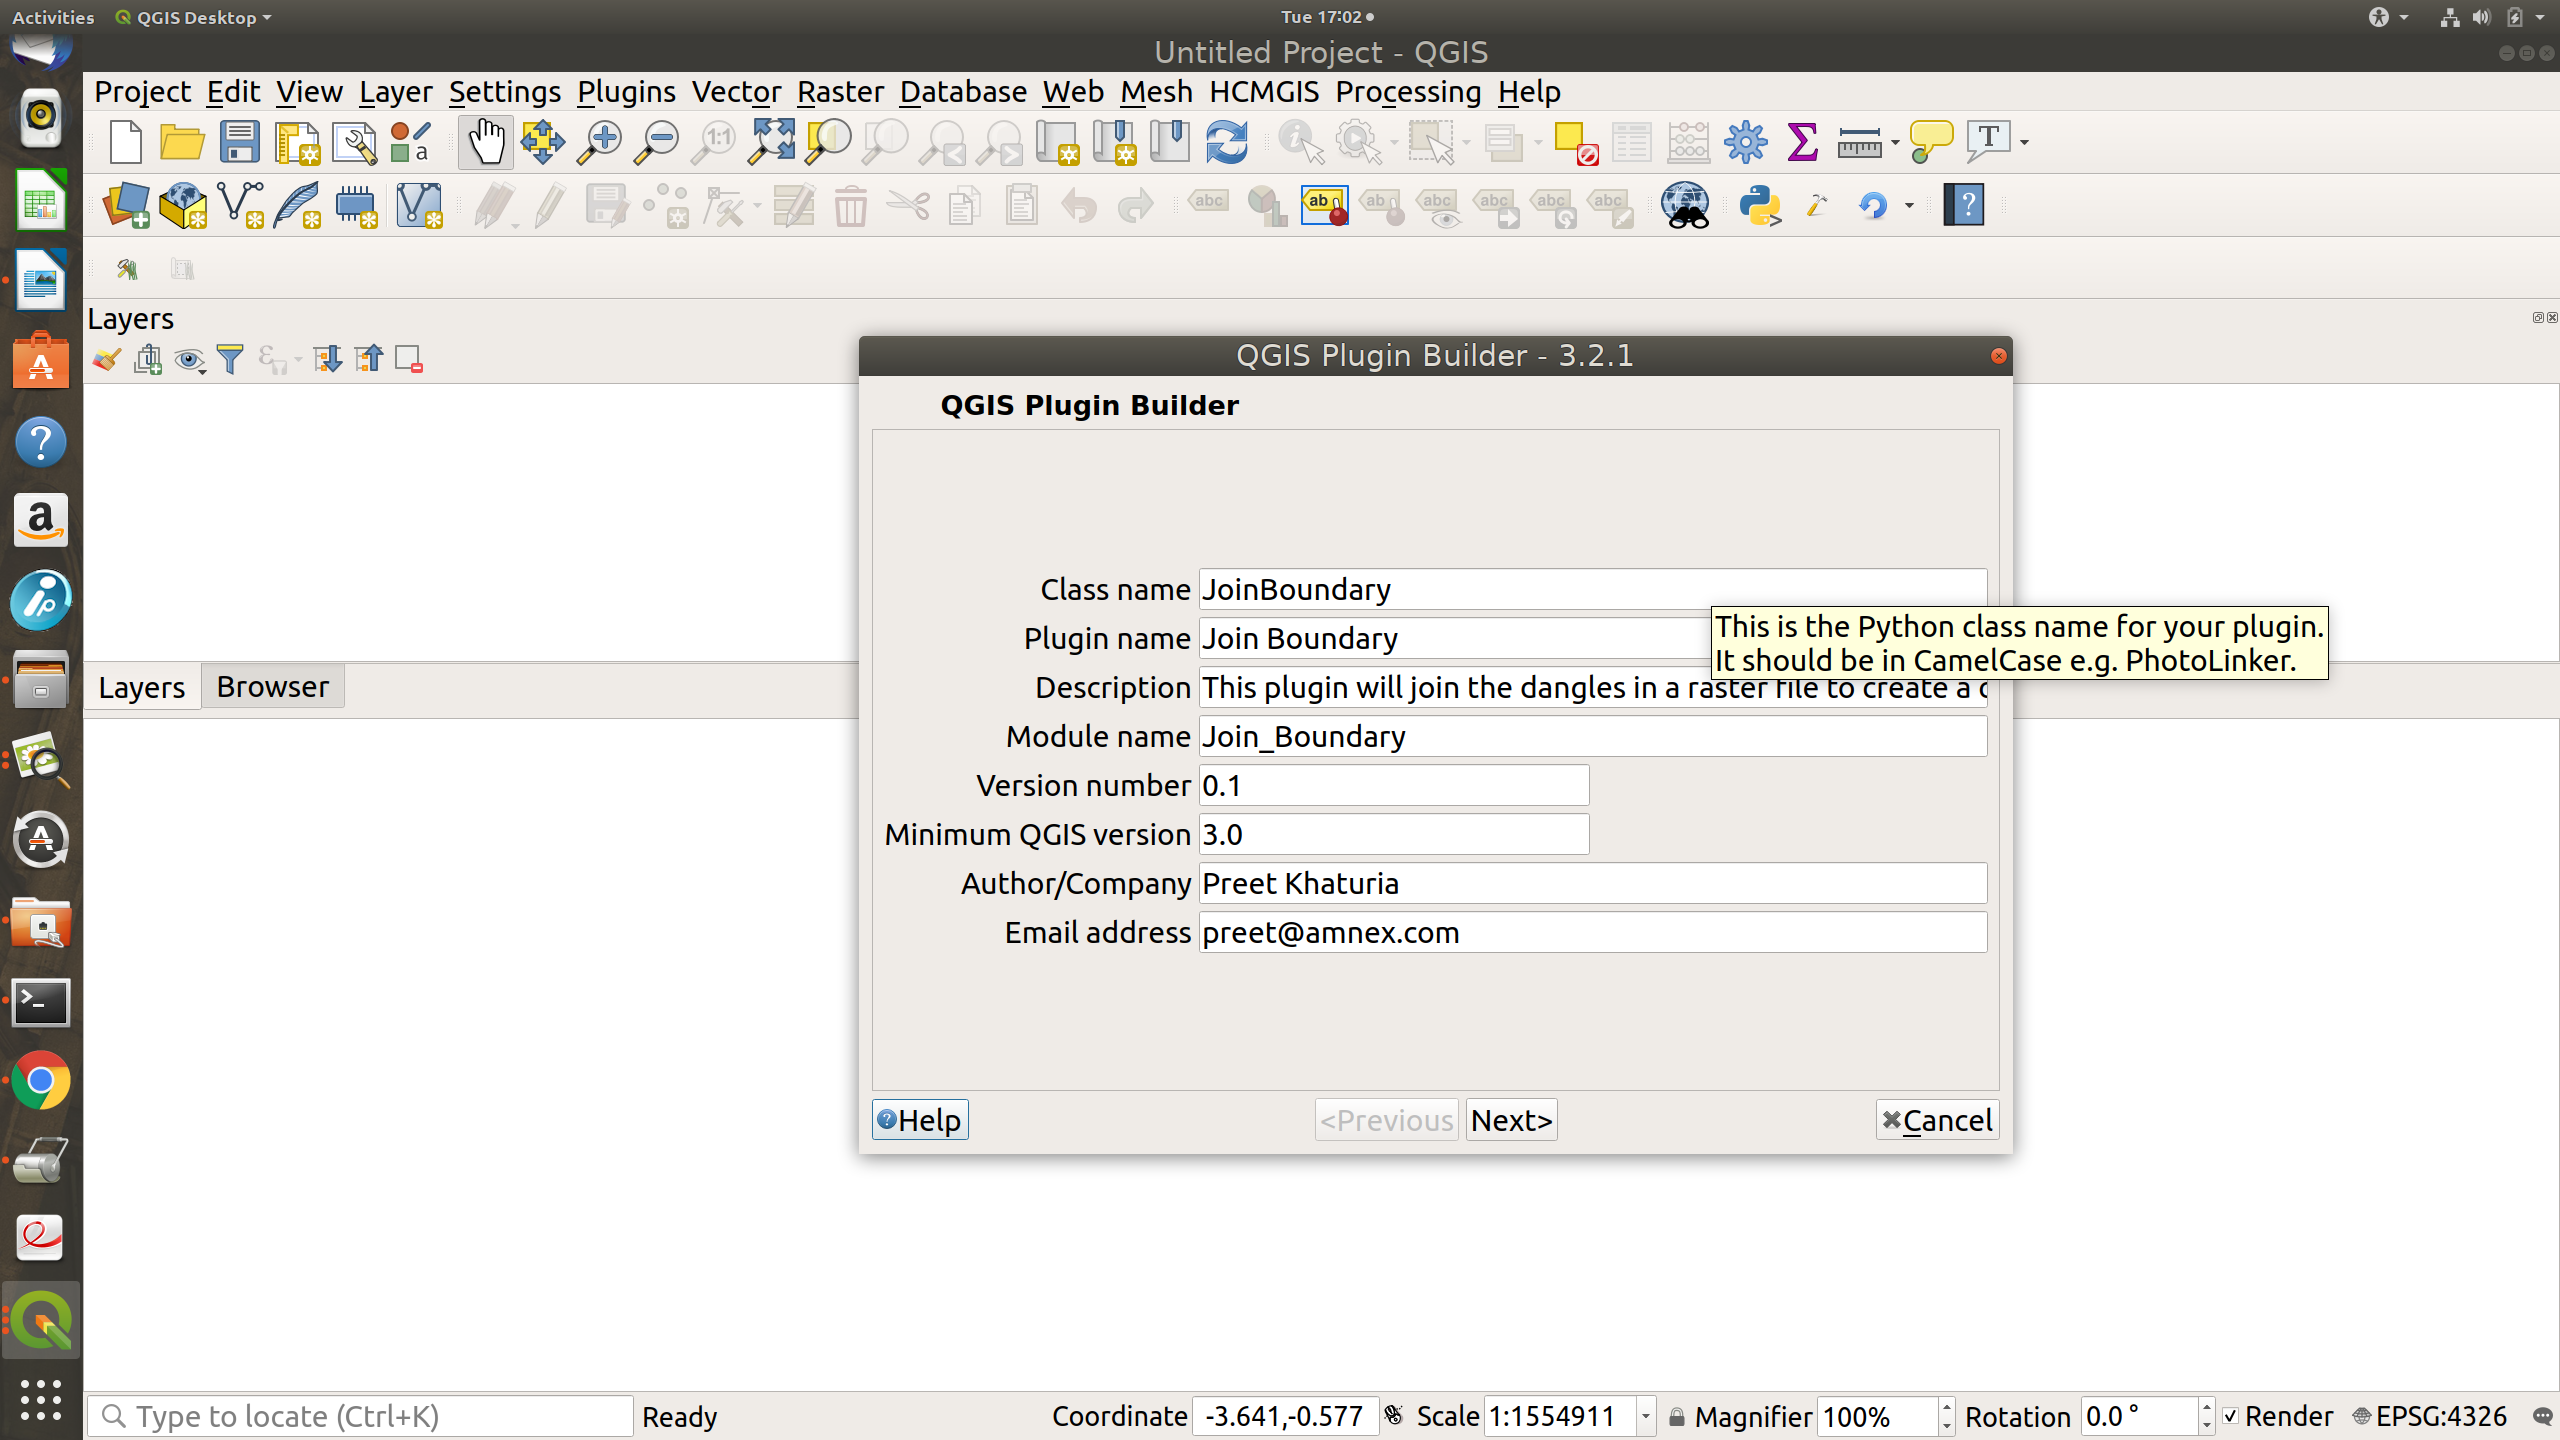2560x1440 pixels.
Task: Switch to the Browser tab
Action: pos(272,685)
